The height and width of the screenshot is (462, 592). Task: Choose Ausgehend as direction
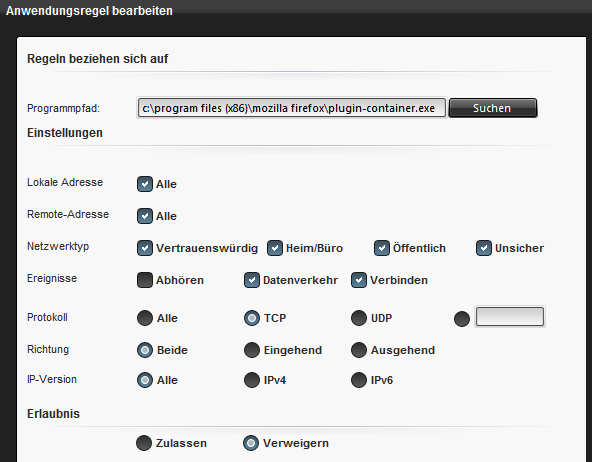tap(359, 350)
